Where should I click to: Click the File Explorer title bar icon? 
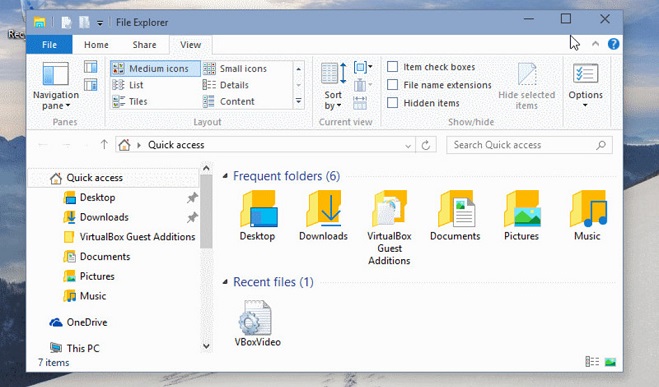[x=40, y=22]
